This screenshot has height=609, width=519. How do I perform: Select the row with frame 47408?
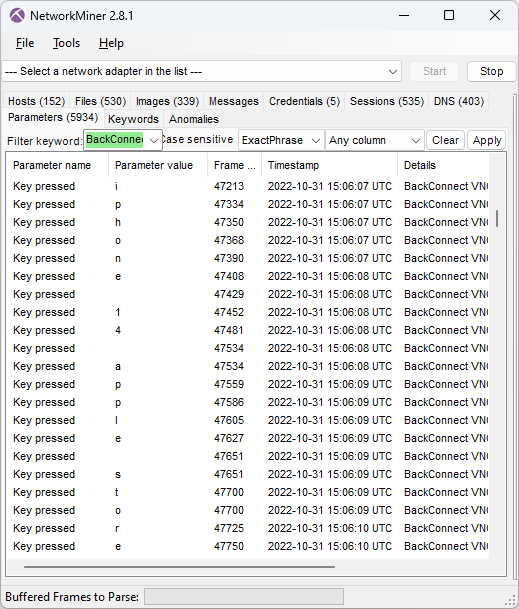click(x=248, y=276)
